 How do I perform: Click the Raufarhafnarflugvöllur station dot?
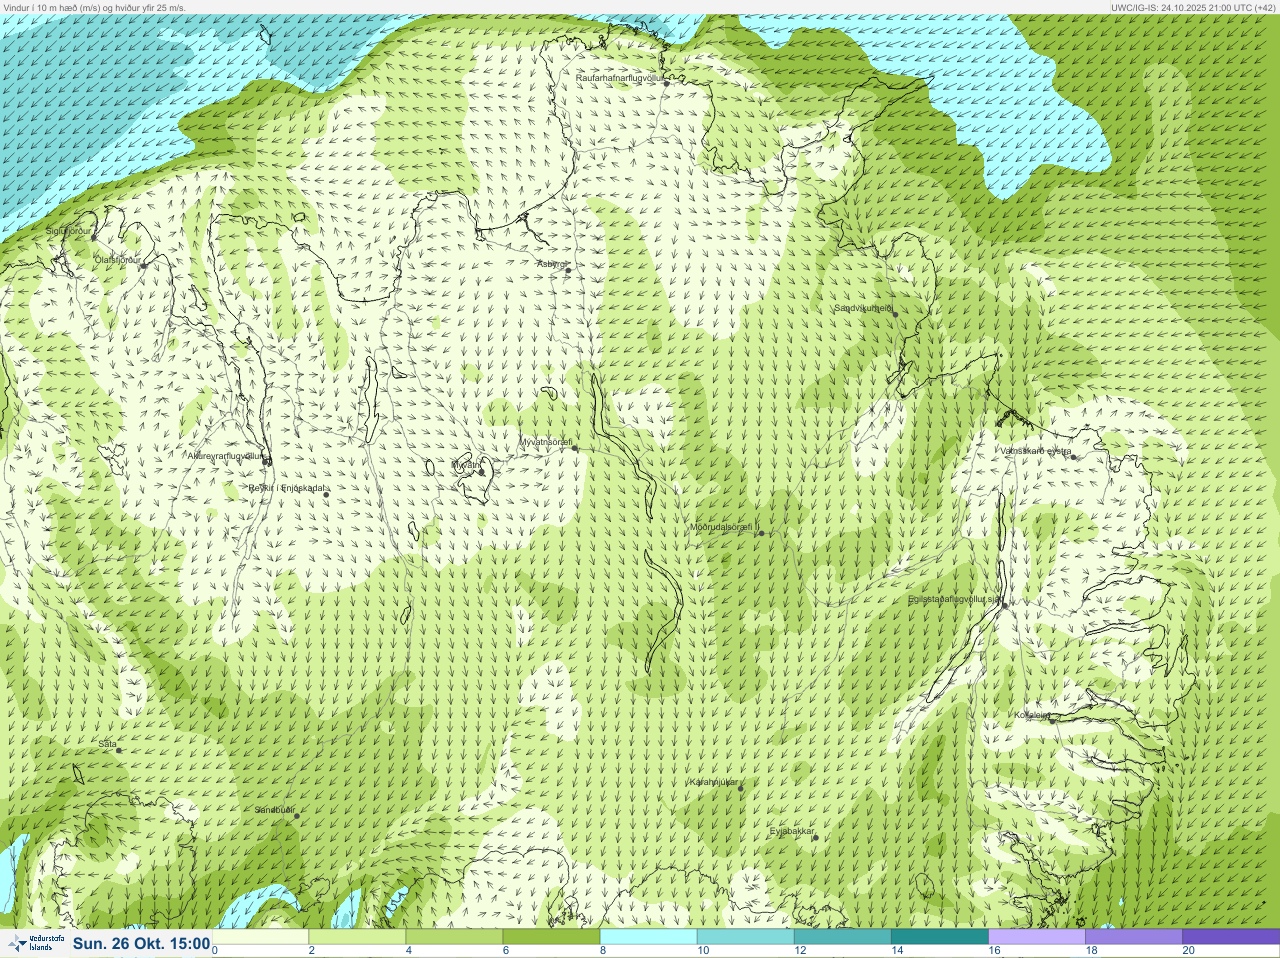coord(667,83)
